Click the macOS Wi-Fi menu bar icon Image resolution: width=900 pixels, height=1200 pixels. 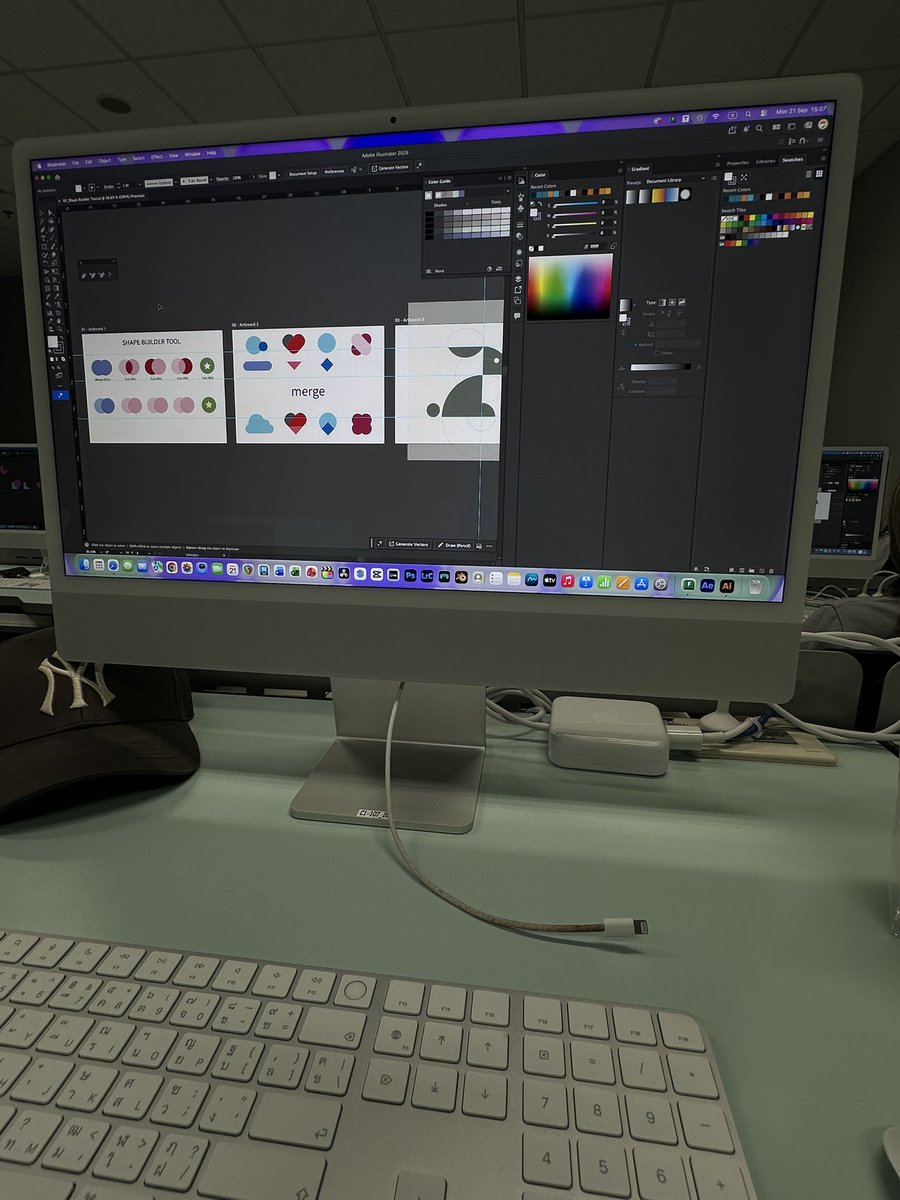(x=716, y=116)
